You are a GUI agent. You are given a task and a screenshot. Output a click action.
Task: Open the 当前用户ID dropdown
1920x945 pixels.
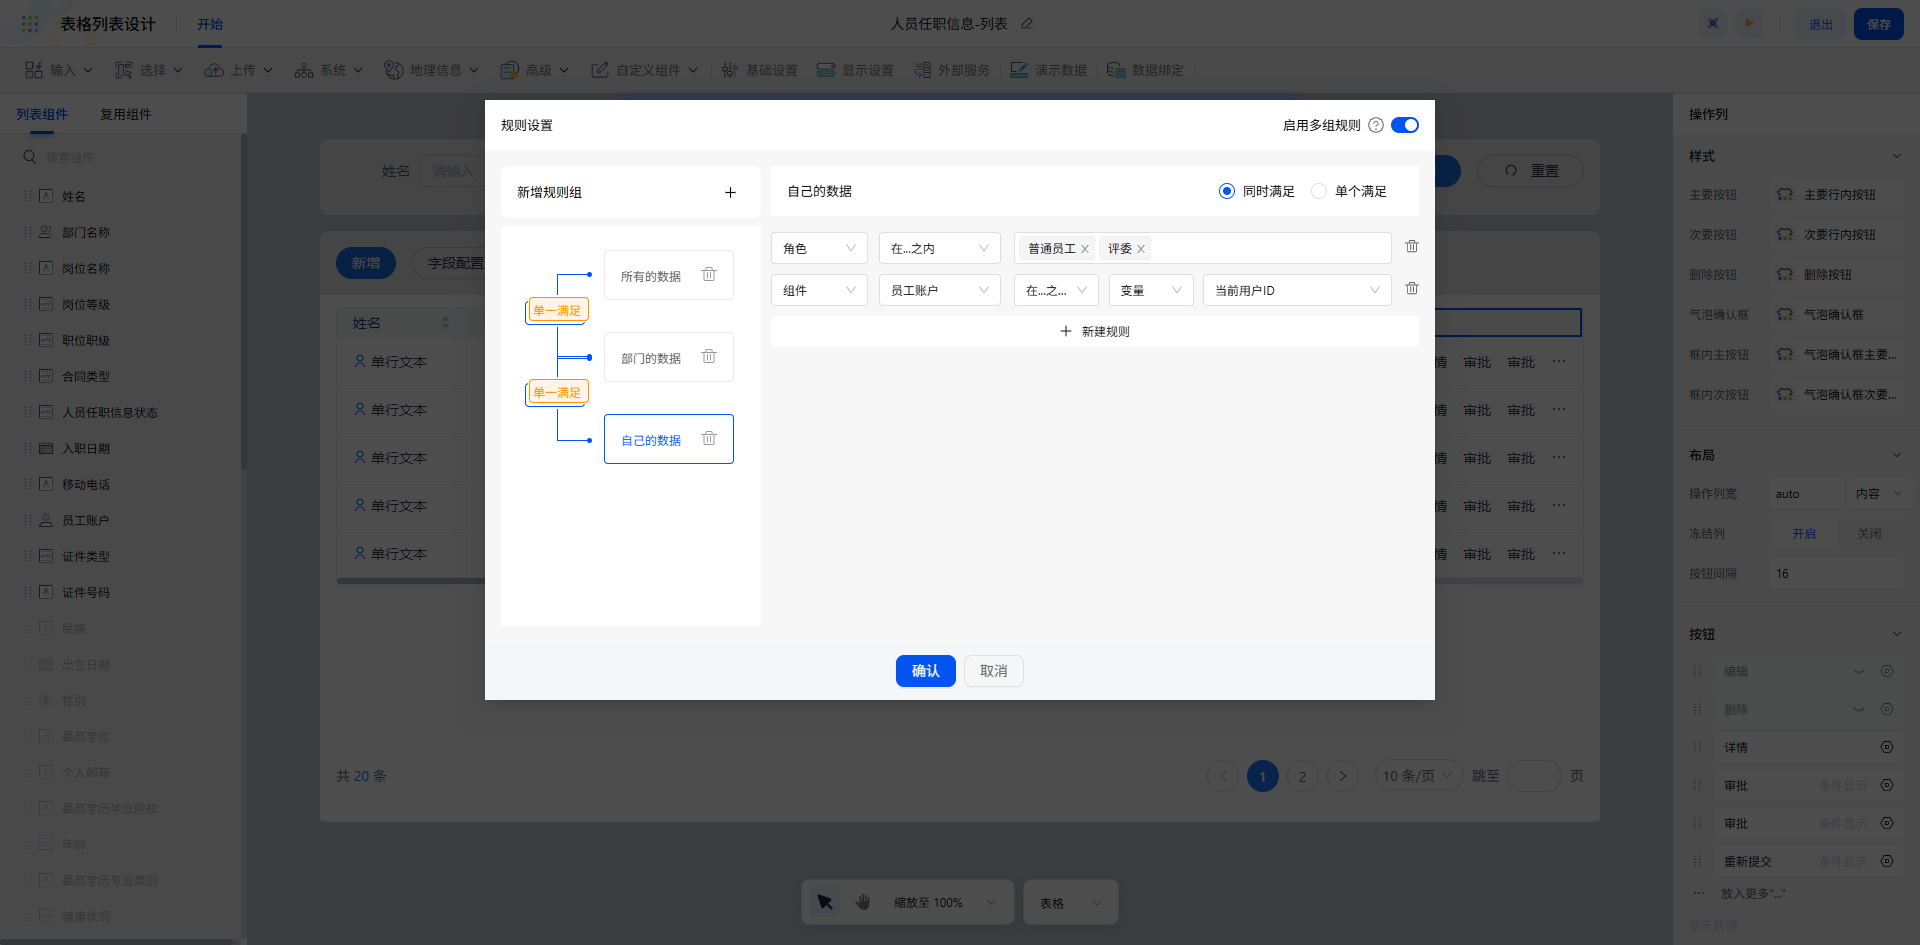[x=1297, y=290]
